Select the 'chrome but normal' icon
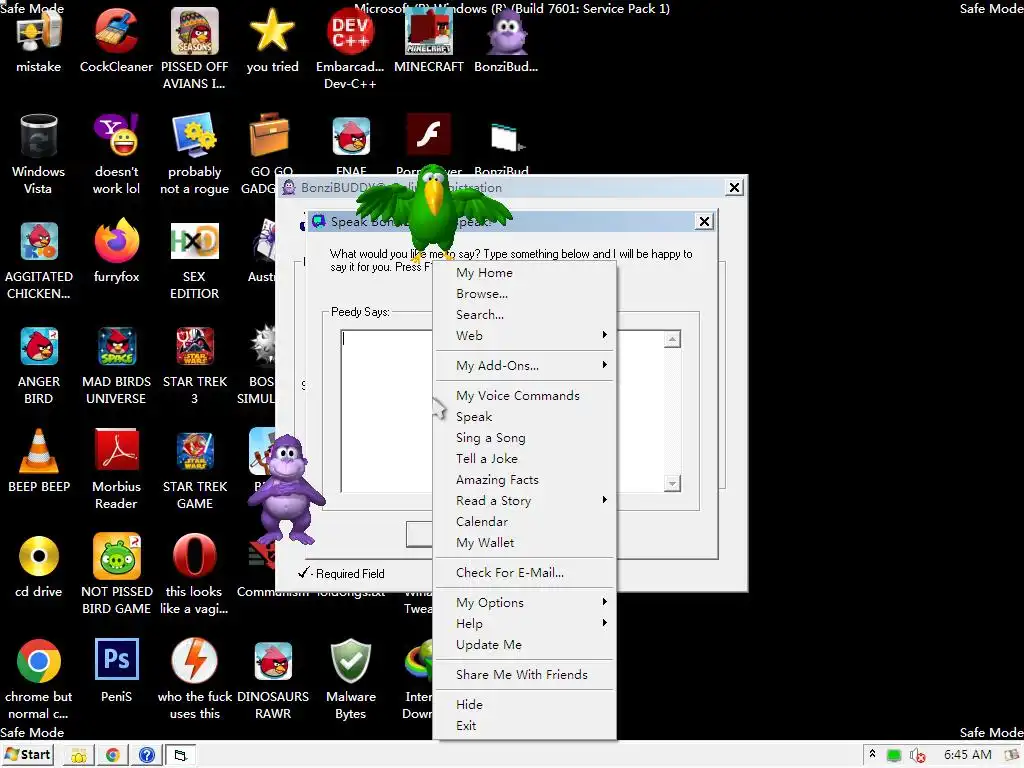This screenshot has width=1024, height=768. (39, 679)
